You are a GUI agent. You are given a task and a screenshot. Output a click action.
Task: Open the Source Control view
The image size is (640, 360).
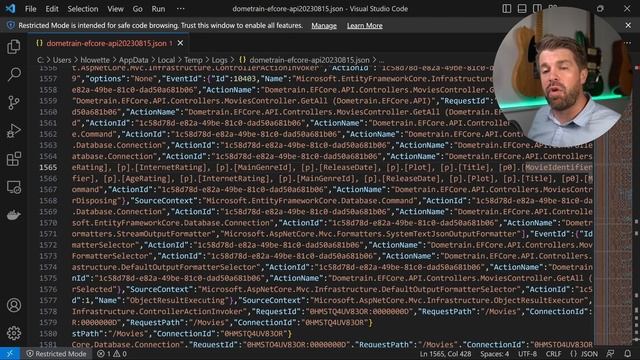point(14,102)
